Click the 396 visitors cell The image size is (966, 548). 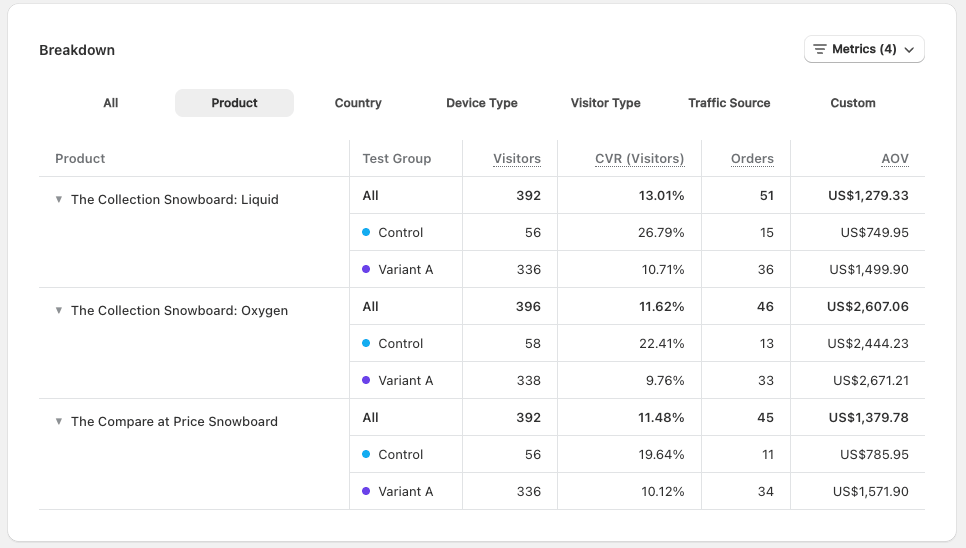pos(528,307)
